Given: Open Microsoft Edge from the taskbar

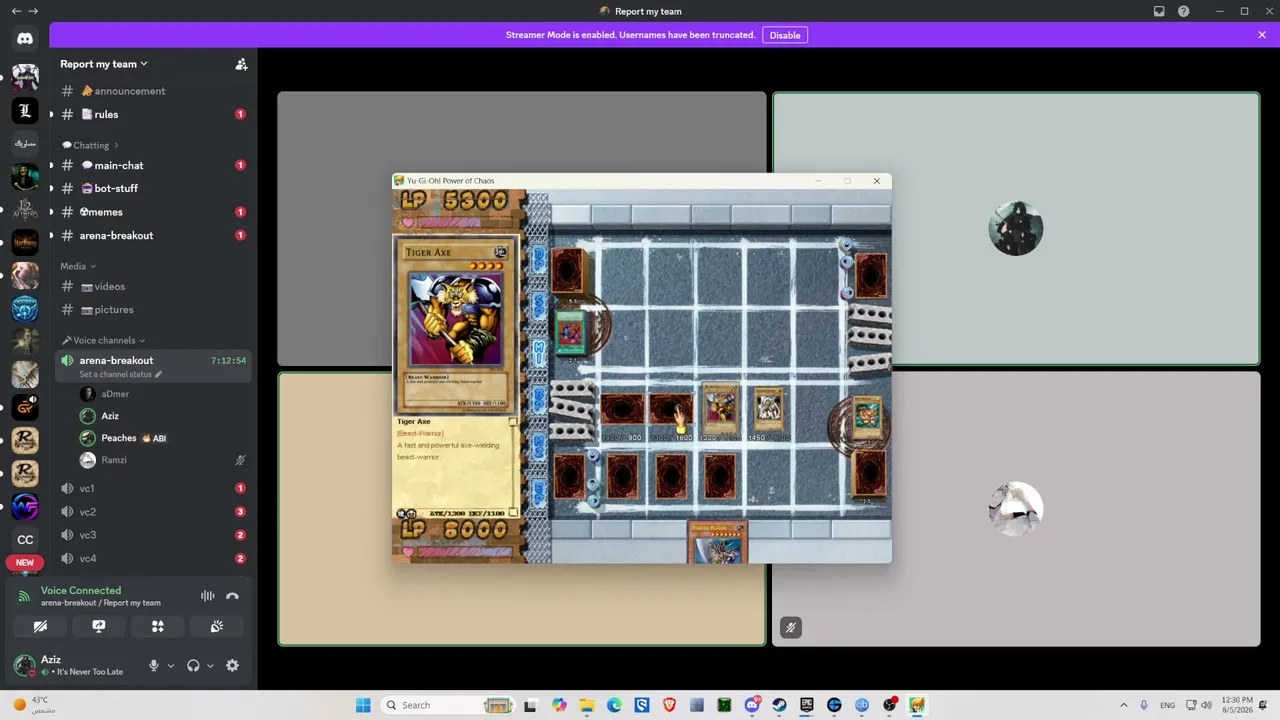Looking at the screenshot, I should [614, 705].
